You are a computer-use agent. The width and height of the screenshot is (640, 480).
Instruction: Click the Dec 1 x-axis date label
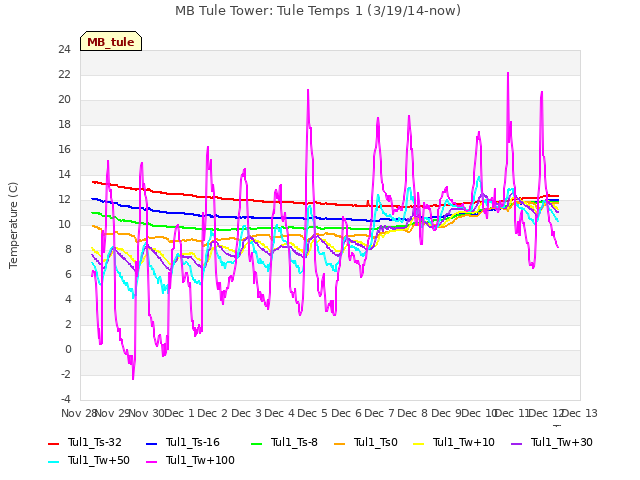pos(179,413)
